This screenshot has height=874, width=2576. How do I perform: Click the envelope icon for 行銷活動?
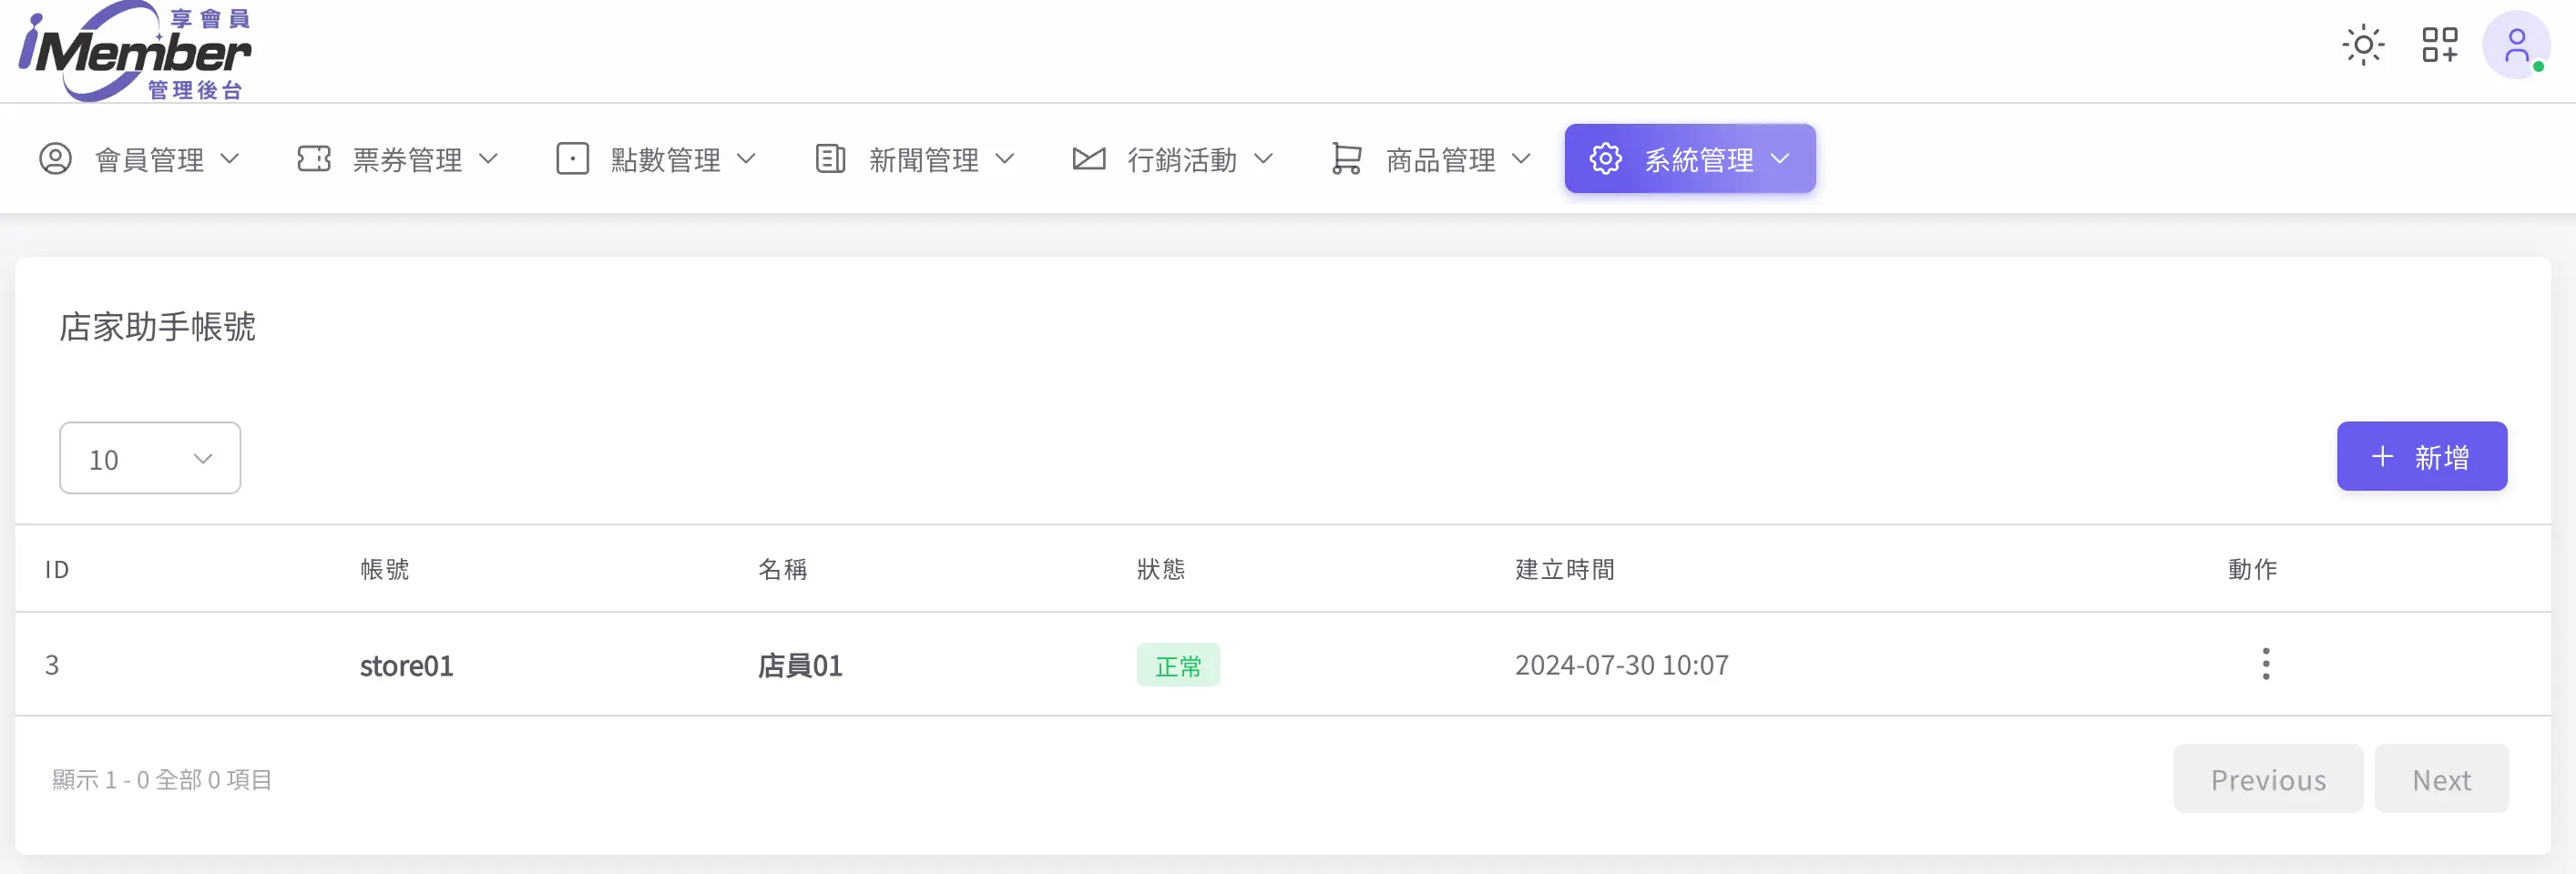click(1088, 159)
